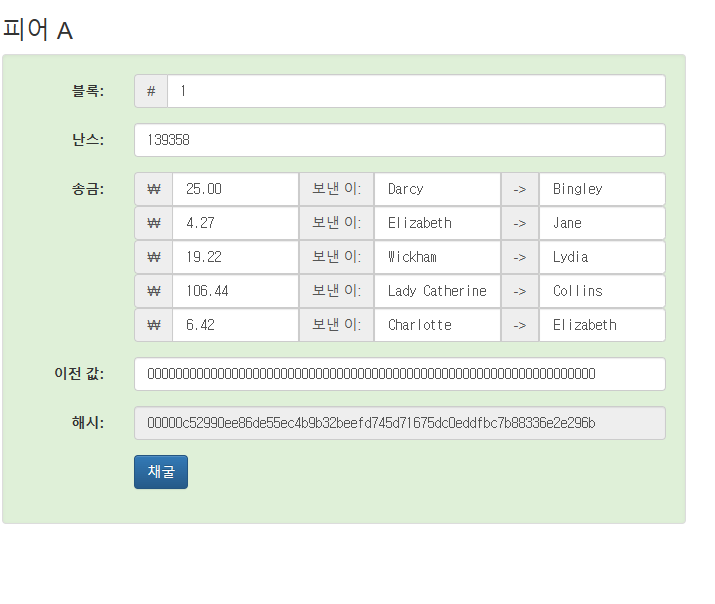715x604 pixels.
Task: Click the 피어 A heading
Action: click(x=38, y=30)
